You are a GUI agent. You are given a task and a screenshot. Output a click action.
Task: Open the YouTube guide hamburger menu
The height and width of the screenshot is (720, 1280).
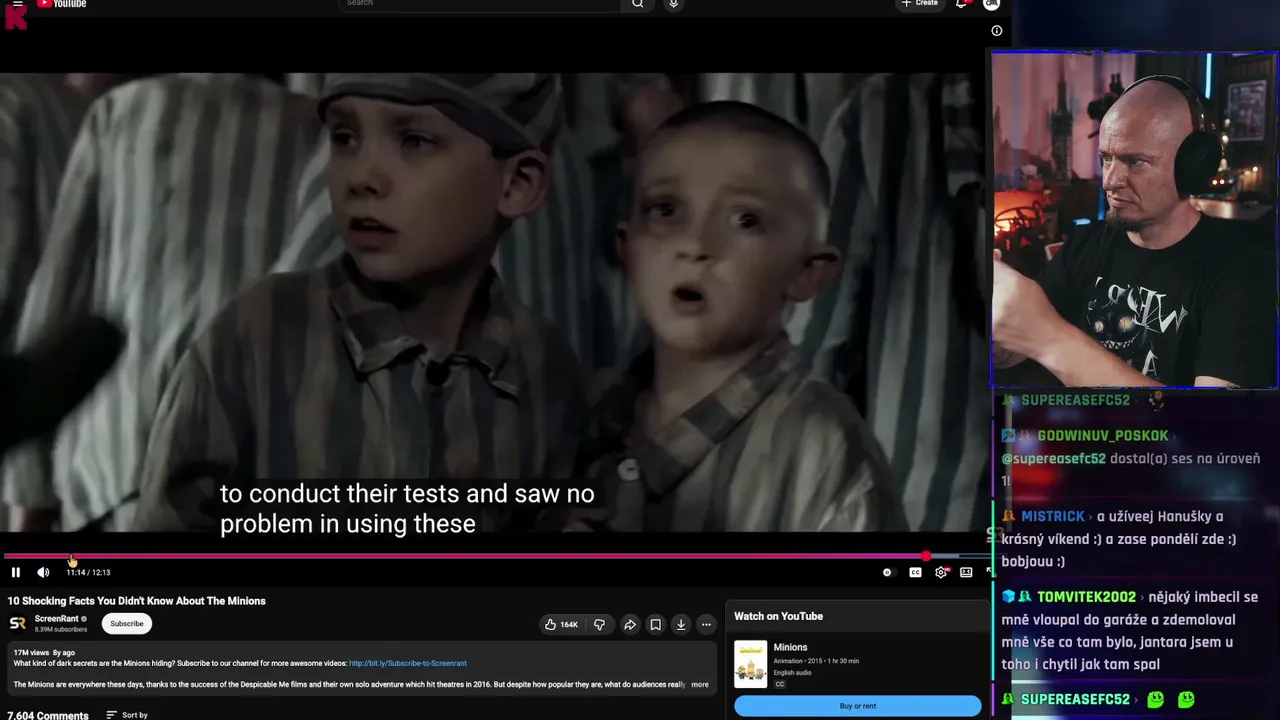[x=17, y=4]
